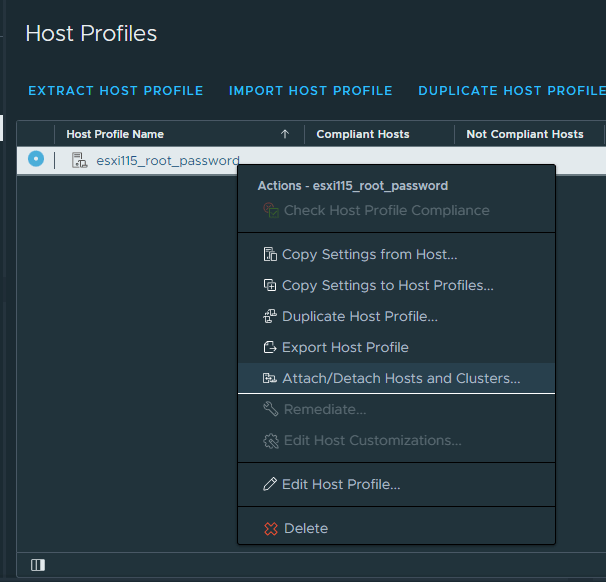The width and height of the screenshot is (606, 582).
Task: Click the Compliant Hosts column header
Action: pyautogui.click(x=363, y=134)
